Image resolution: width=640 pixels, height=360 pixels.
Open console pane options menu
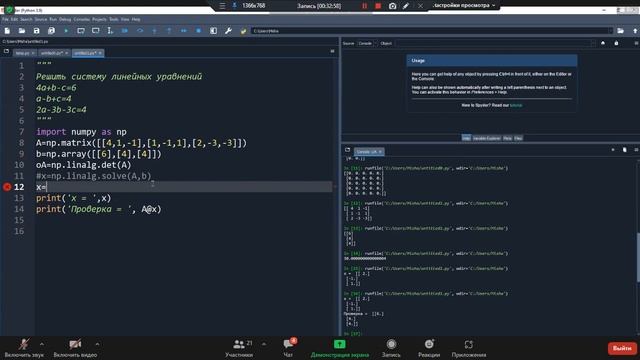[x=636, y=150]
